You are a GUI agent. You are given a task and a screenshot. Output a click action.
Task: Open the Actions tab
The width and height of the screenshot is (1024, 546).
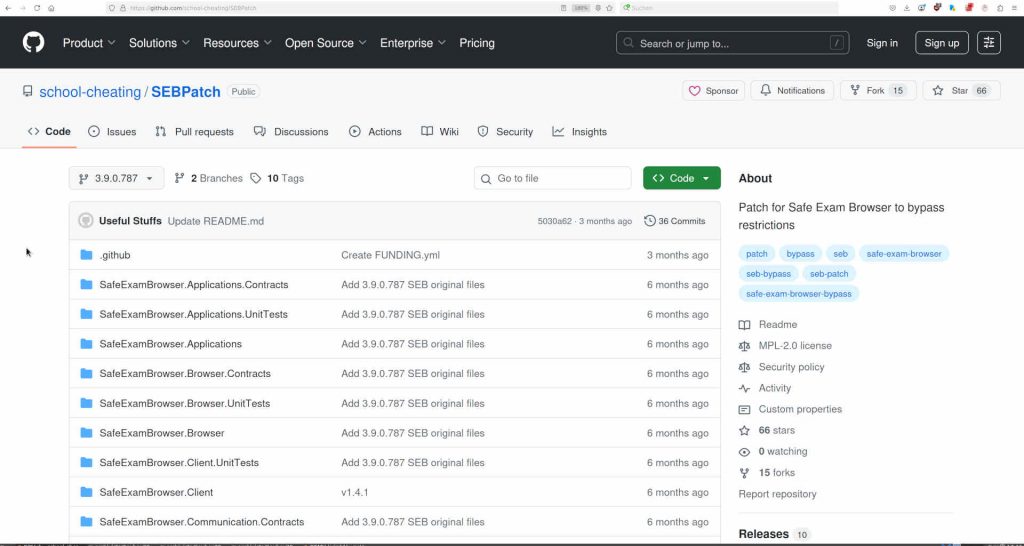376,131
